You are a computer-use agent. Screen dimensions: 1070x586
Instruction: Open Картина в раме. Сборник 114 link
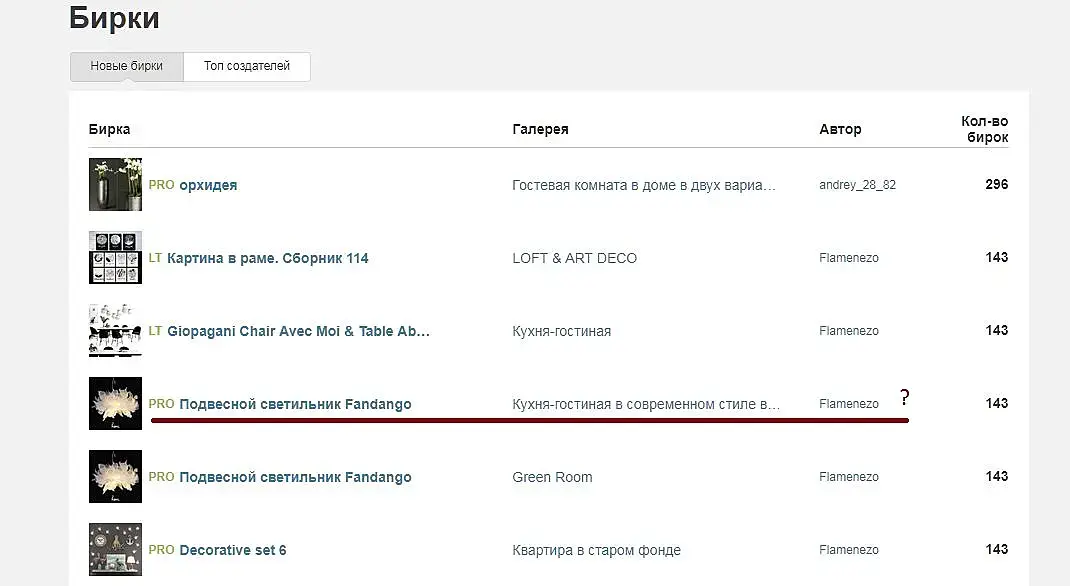(267, 258)
